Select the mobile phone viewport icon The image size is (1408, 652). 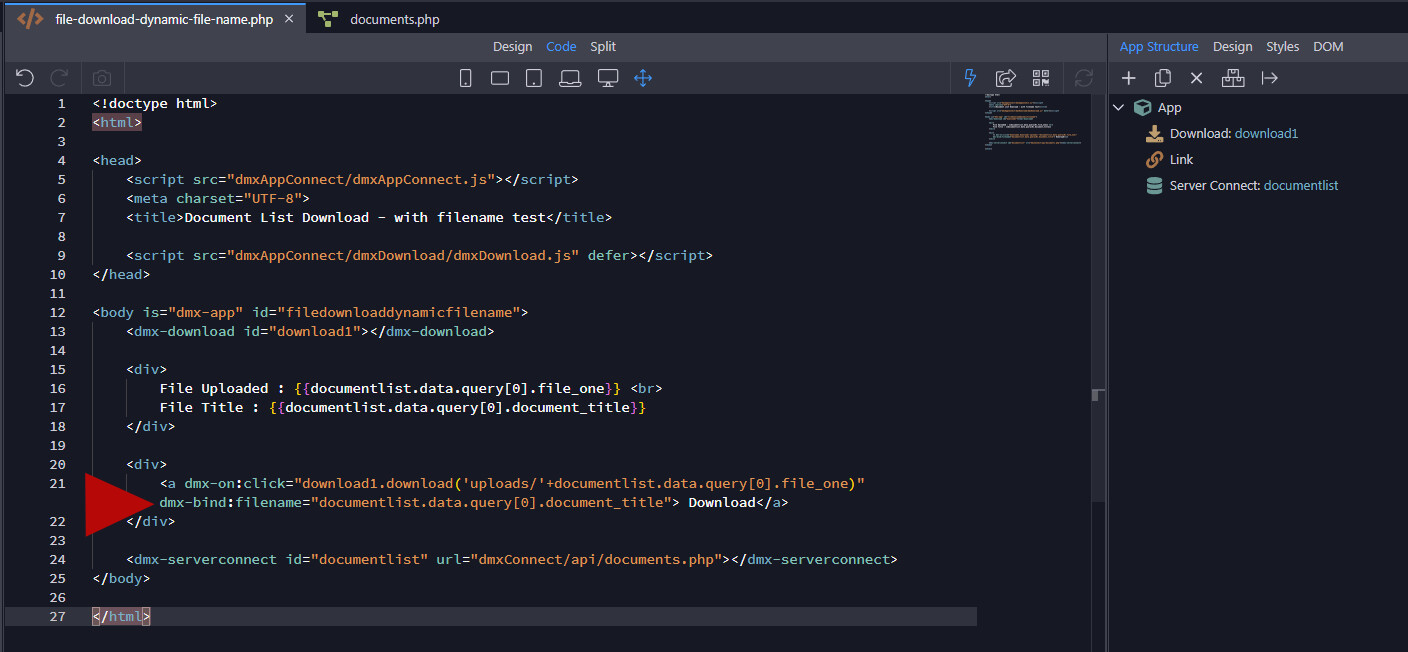pyautogui.click(x=466, y=78)
